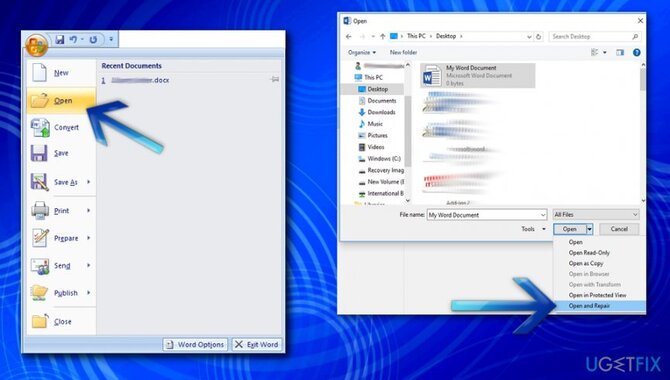Click the blue Help question mark icon
The height and width of the screenshot is (380, 670).
[x=637, y=53]
